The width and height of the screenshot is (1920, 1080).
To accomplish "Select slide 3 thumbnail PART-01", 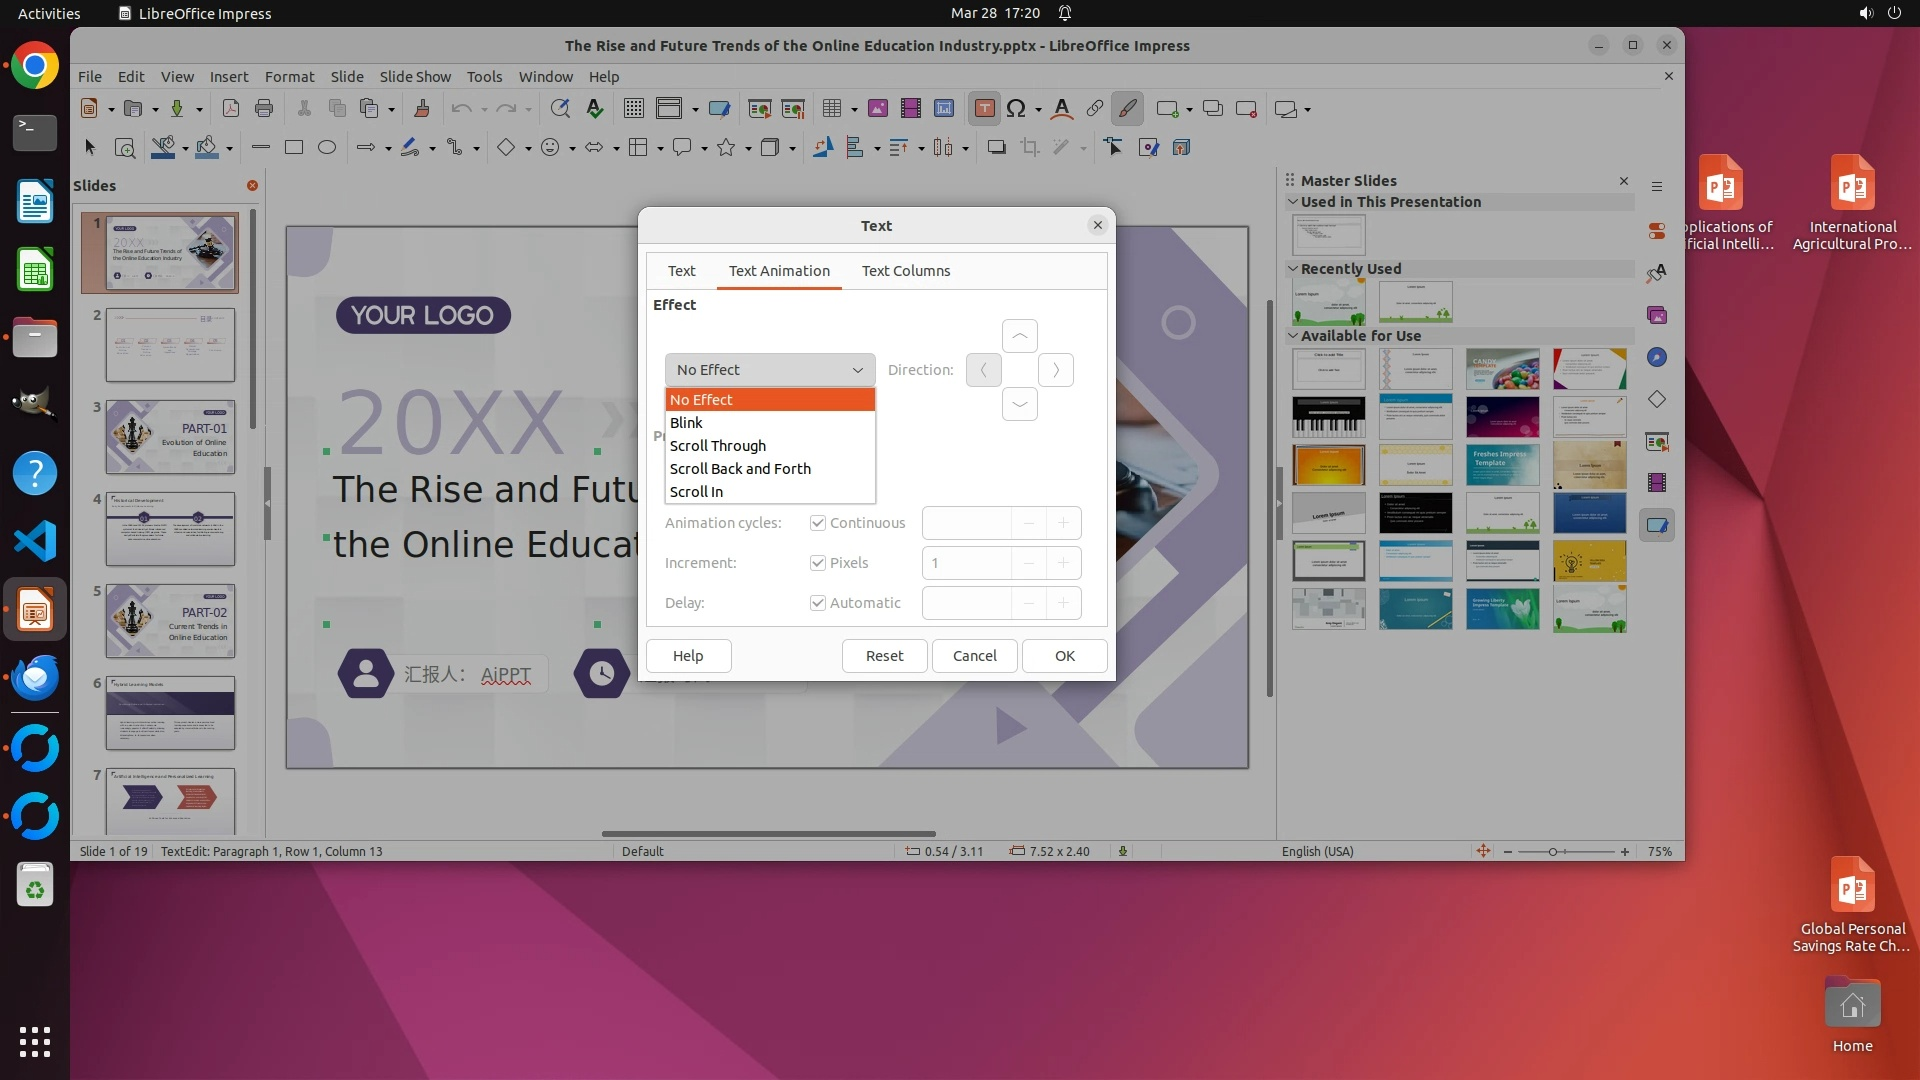I will [170, 437].
